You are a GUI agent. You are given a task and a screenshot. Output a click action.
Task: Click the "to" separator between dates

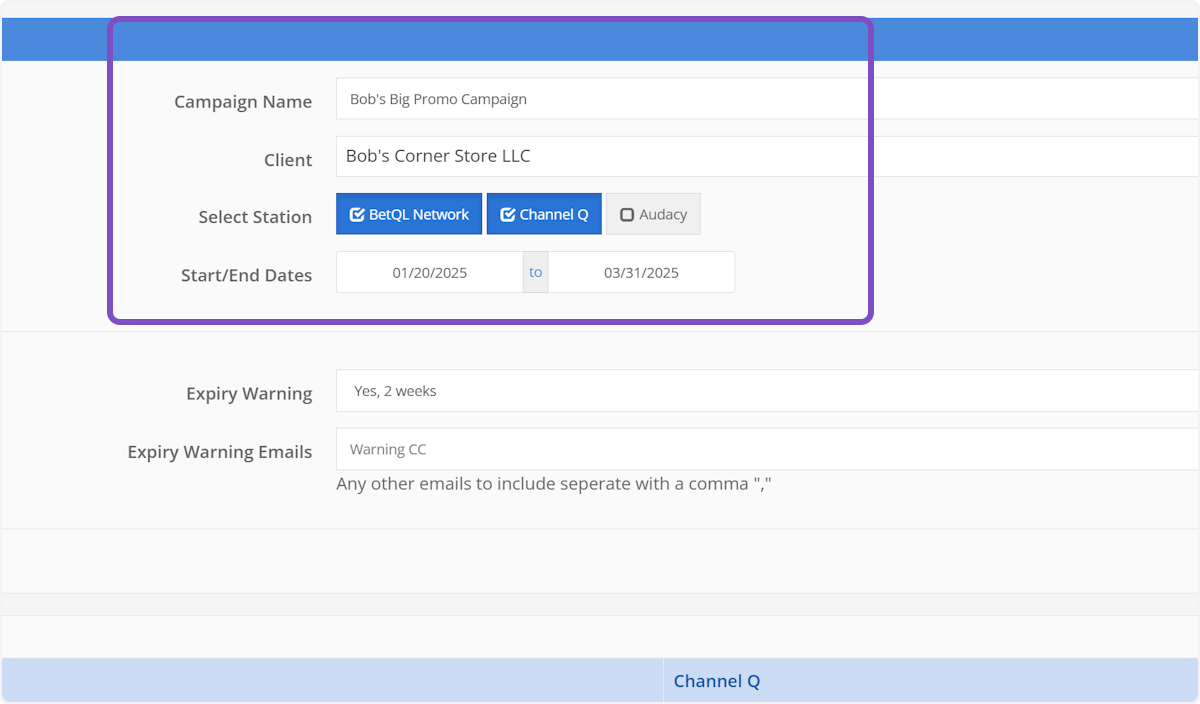tap(536, 273)
